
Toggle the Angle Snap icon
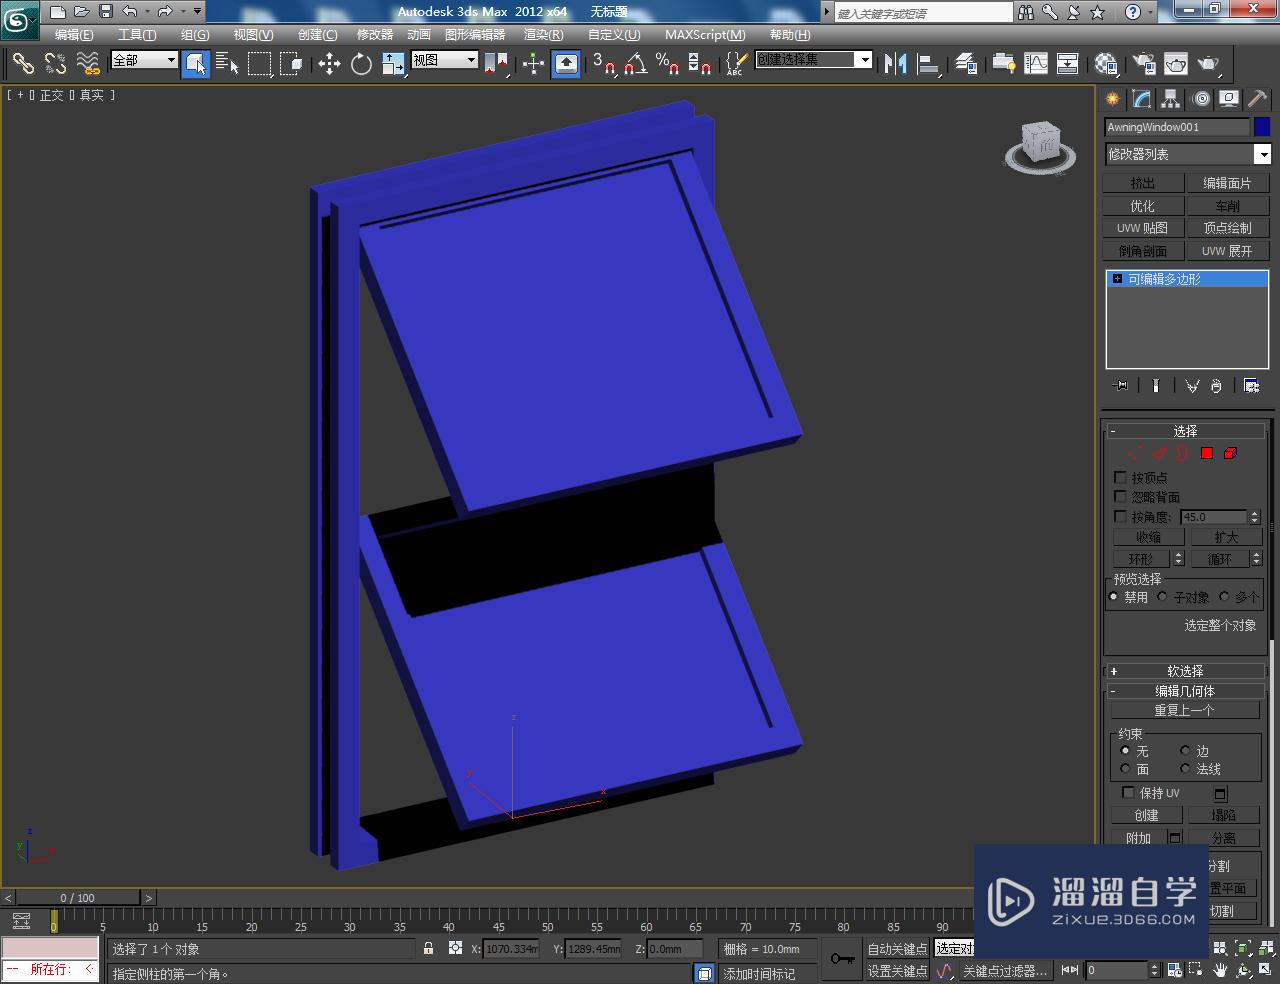pyautogui.click(x=635, y=64)
